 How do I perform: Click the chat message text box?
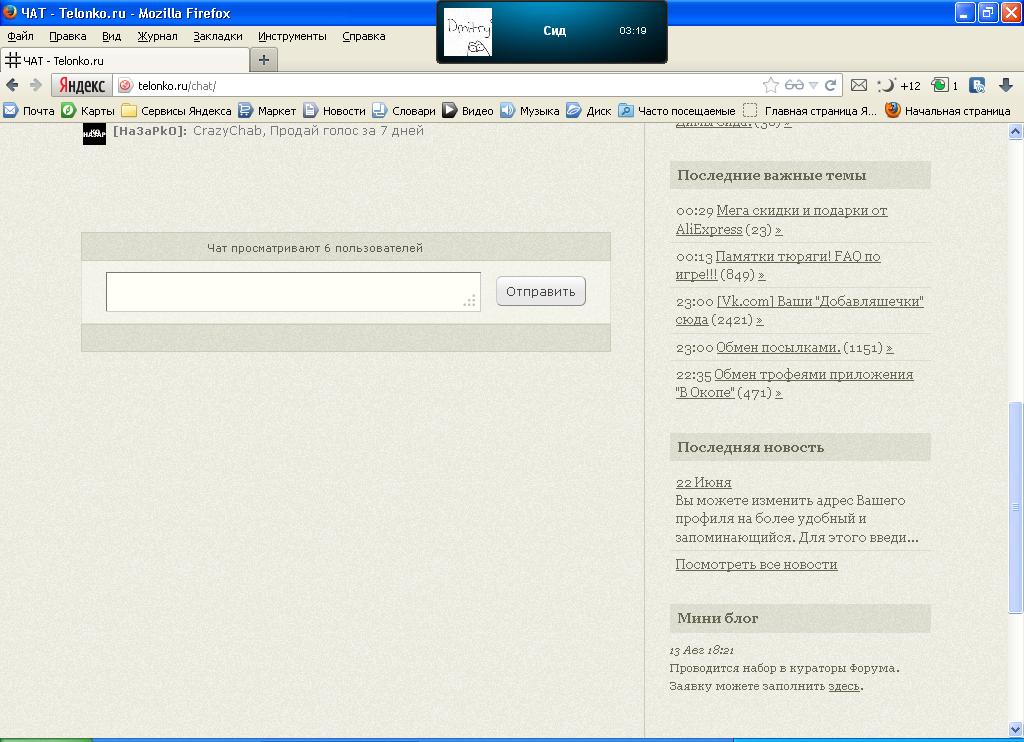293,291
